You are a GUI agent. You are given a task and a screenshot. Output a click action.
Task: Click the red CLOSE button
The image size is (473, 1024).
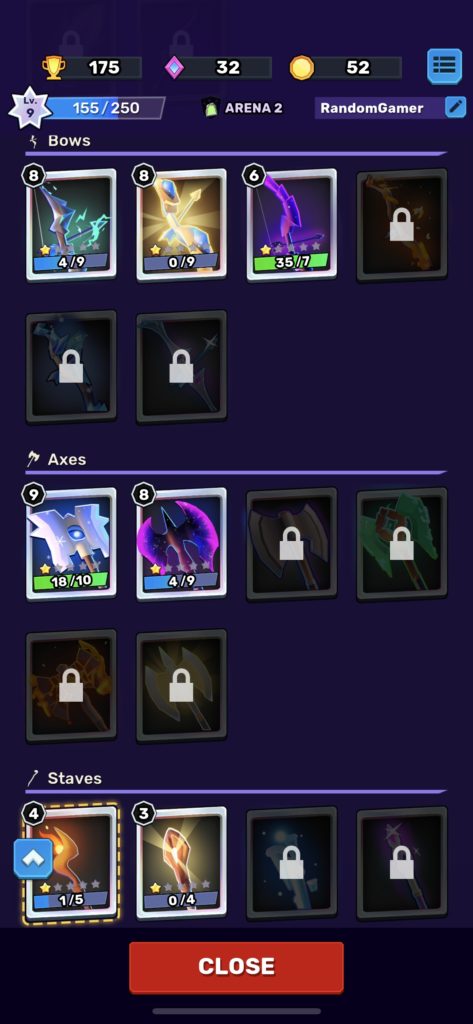click(236, 967)
